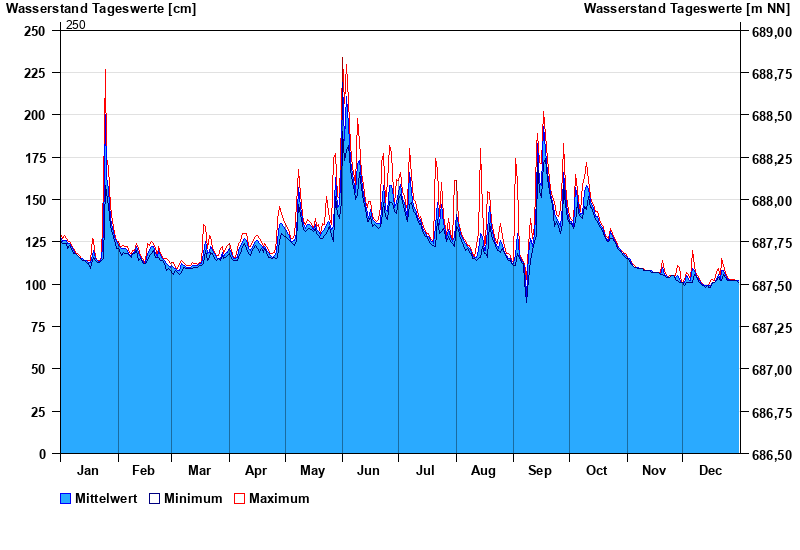Click the 'Jan' month label
The height and width of the screenshot is (550, 800).
[88, 470]
